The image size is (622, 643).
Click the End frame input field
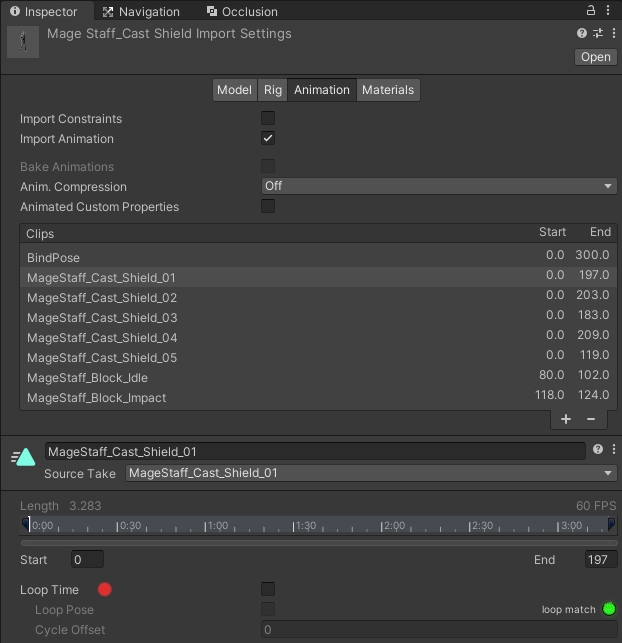tap(601, 560)
